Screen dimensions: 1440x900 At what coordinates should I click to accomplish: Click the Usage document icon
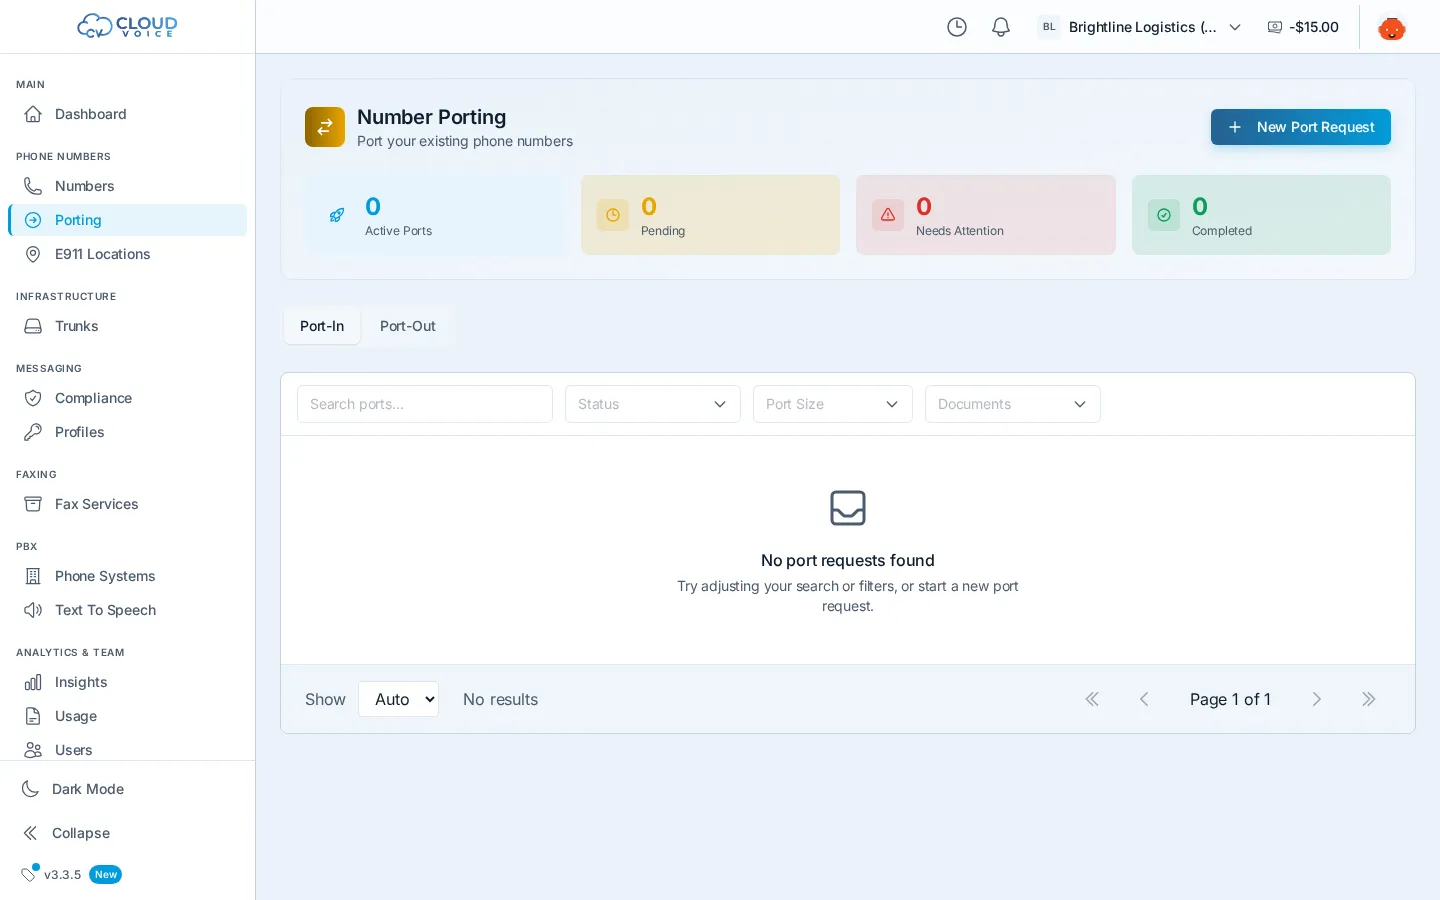33,716
